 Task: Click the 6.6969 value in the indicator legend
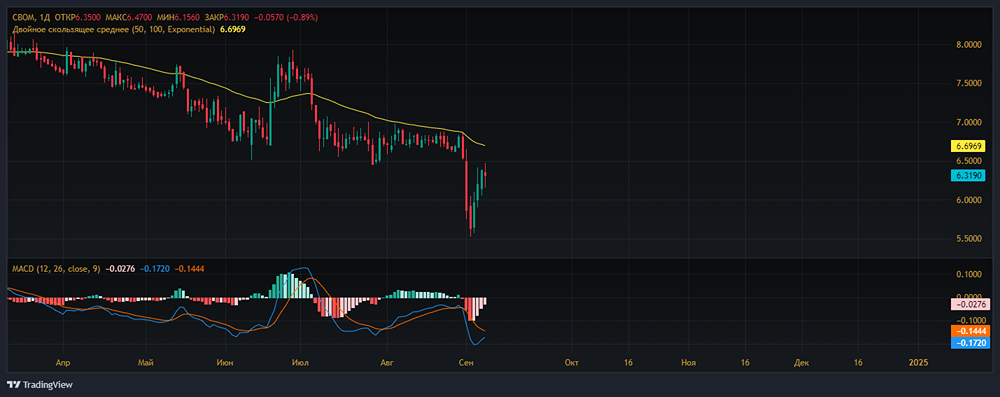coord(233,29)
